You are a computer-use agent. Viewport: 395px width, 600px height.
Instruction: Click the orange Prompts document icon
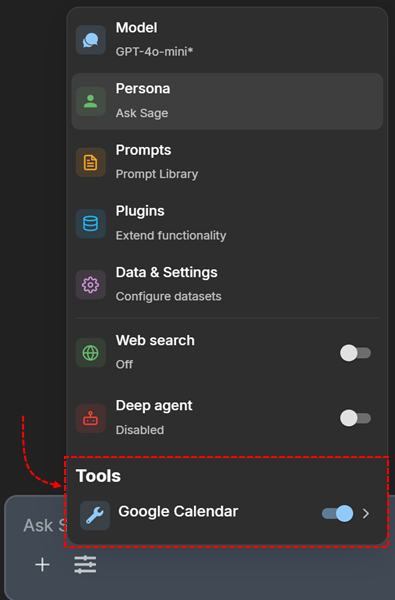point(91,162)
